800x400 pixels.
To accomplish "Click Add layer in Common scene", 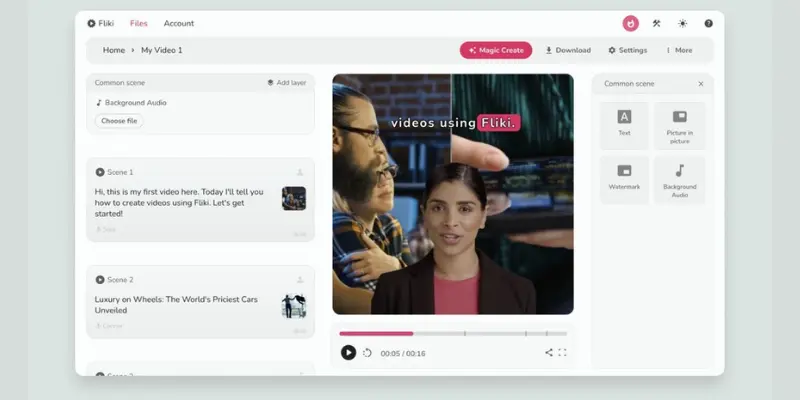I will pyautogui.click(x=287, y=83).
